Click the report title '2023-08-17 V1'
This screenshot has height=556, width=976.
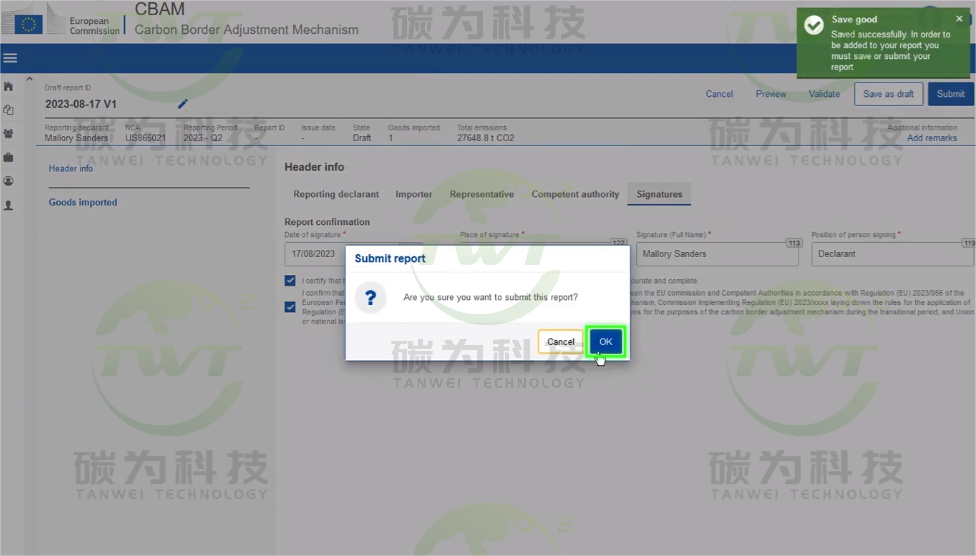coord(81,105)
